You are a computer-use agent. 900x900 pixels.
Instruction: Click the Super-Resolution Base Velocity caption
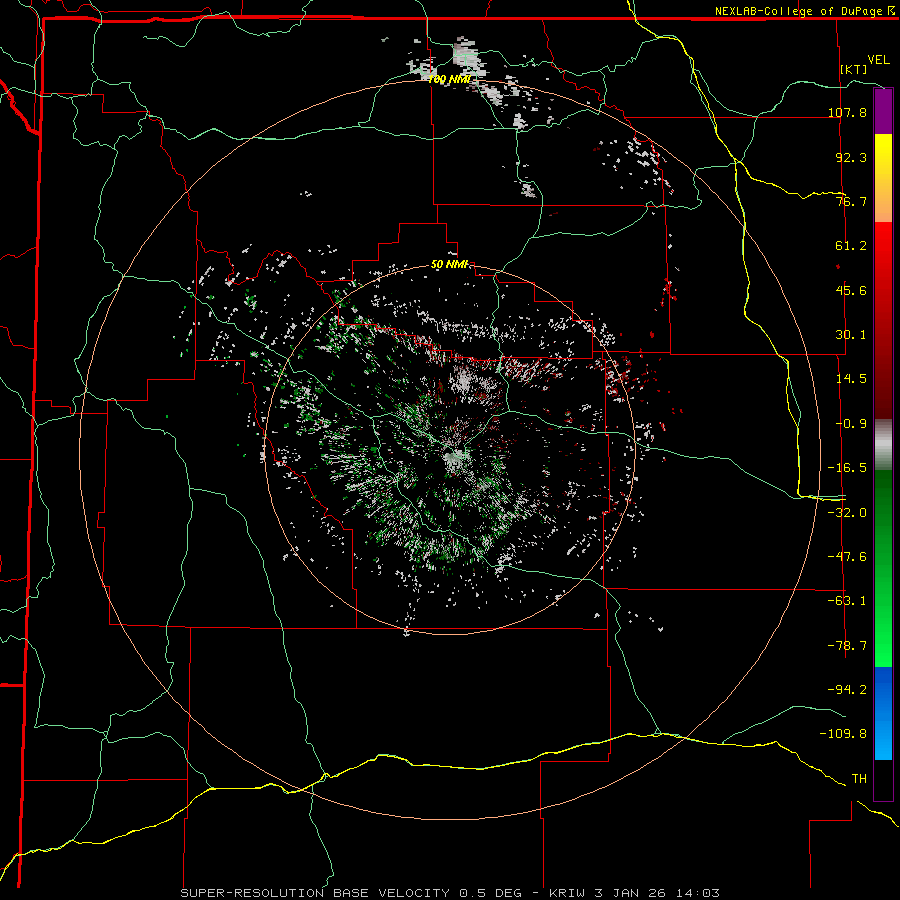tap(450, 893)
